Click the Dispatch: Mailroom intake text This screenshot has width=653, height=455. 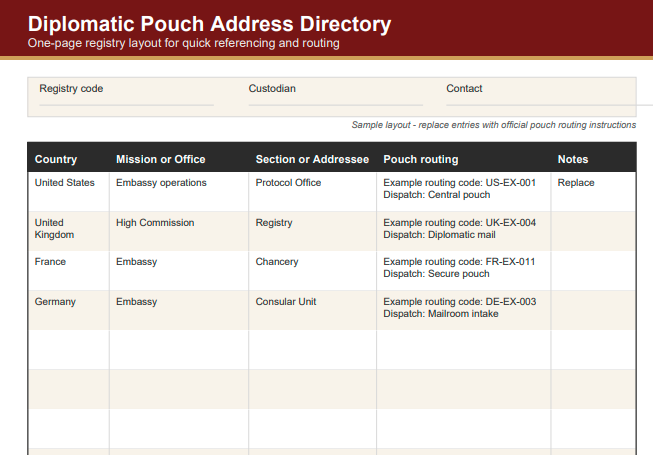[x=441, y=314]
